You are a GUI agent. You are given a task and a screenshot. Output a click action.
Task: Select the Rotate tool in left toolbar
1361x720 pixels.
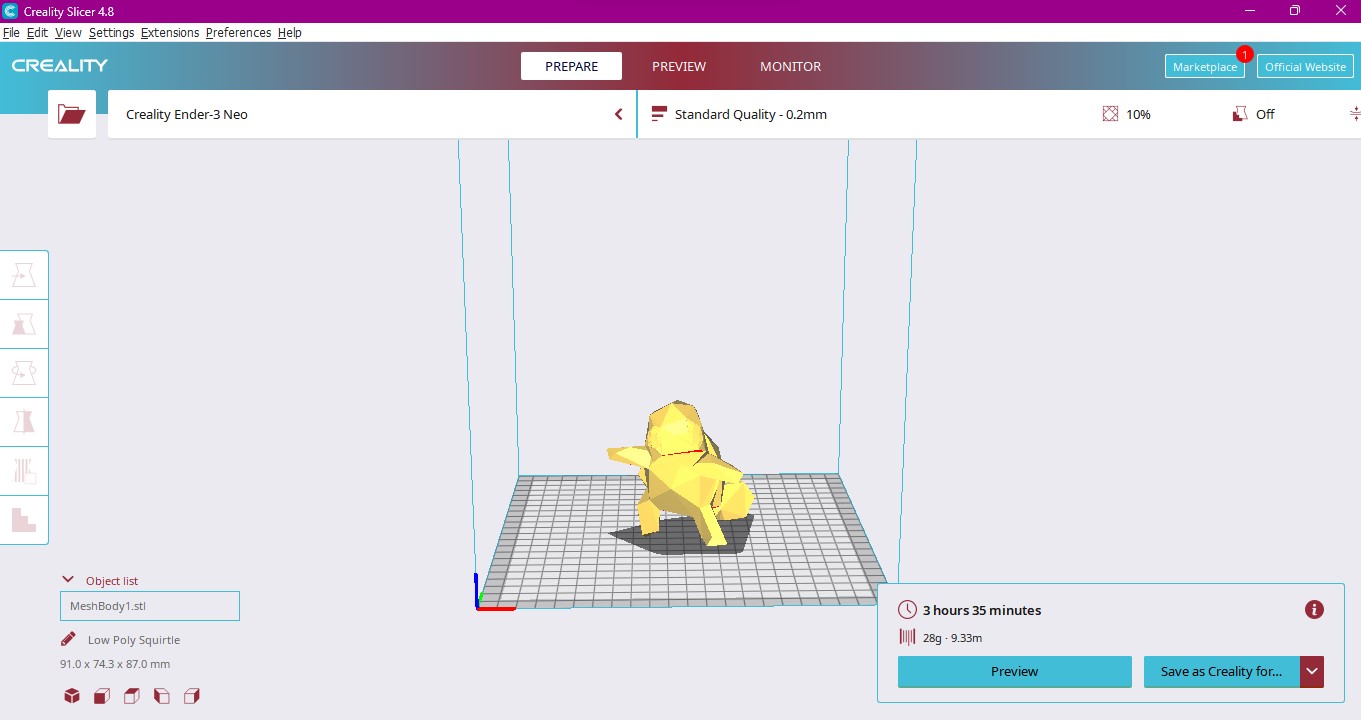point(24,373)
